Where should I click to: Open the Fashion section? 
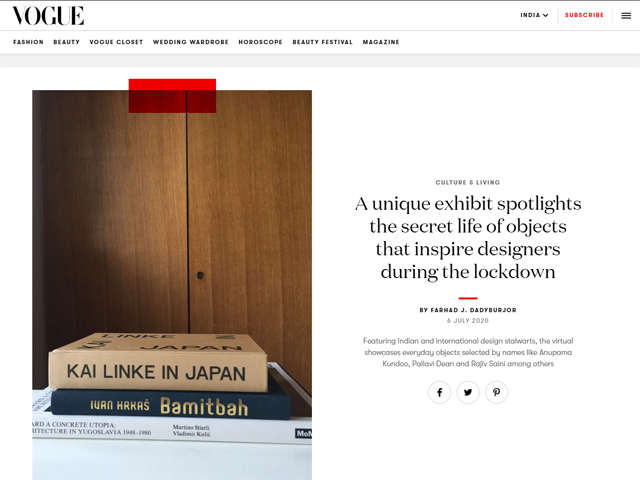point(28,42)
